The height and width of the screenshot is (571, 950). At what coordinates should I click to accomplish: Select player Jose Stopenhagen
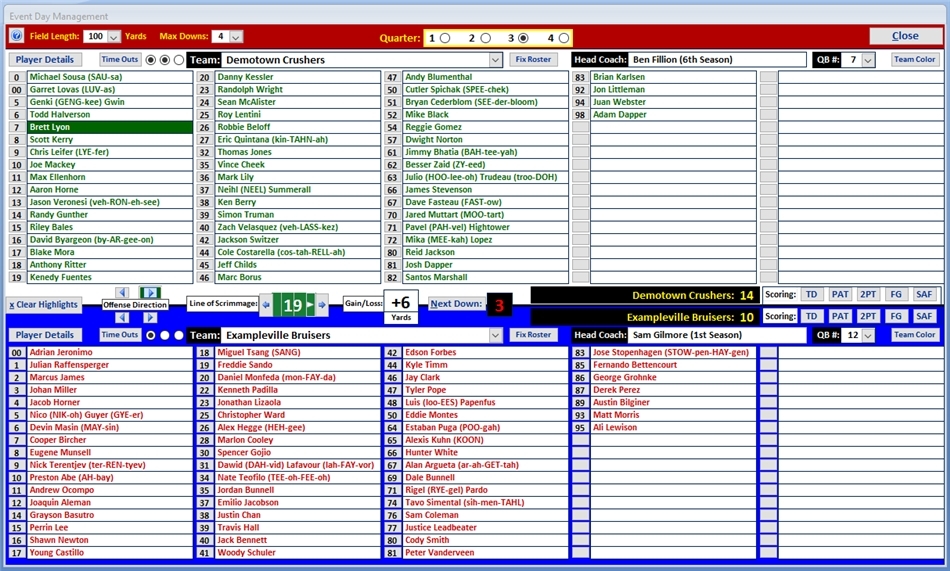(x=673, y=352)
